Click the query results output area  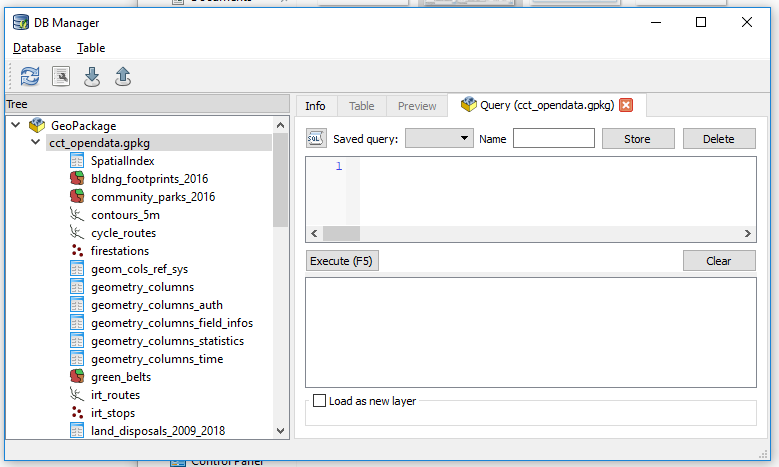(x=531, y=332)
